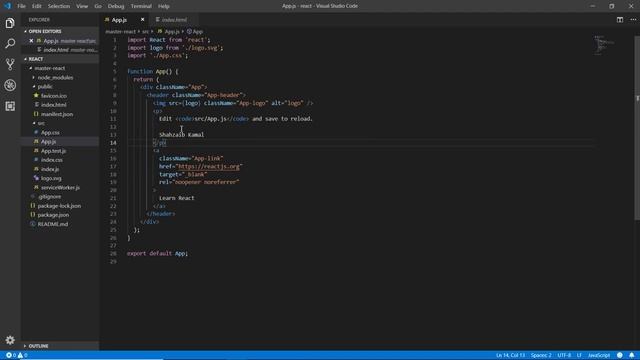640x360 pixels.
Task: Open logo.svg in the explorer
Action: coord(51,178)
